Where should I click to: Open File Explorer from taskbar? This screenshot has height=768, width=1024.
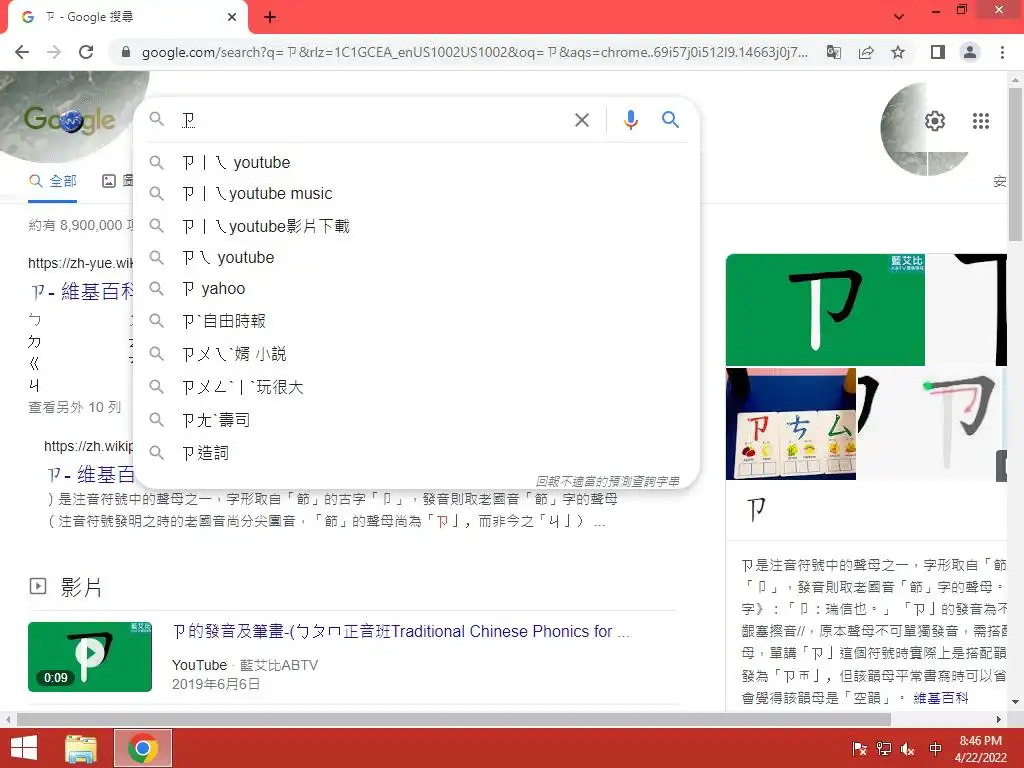[80, 748]
